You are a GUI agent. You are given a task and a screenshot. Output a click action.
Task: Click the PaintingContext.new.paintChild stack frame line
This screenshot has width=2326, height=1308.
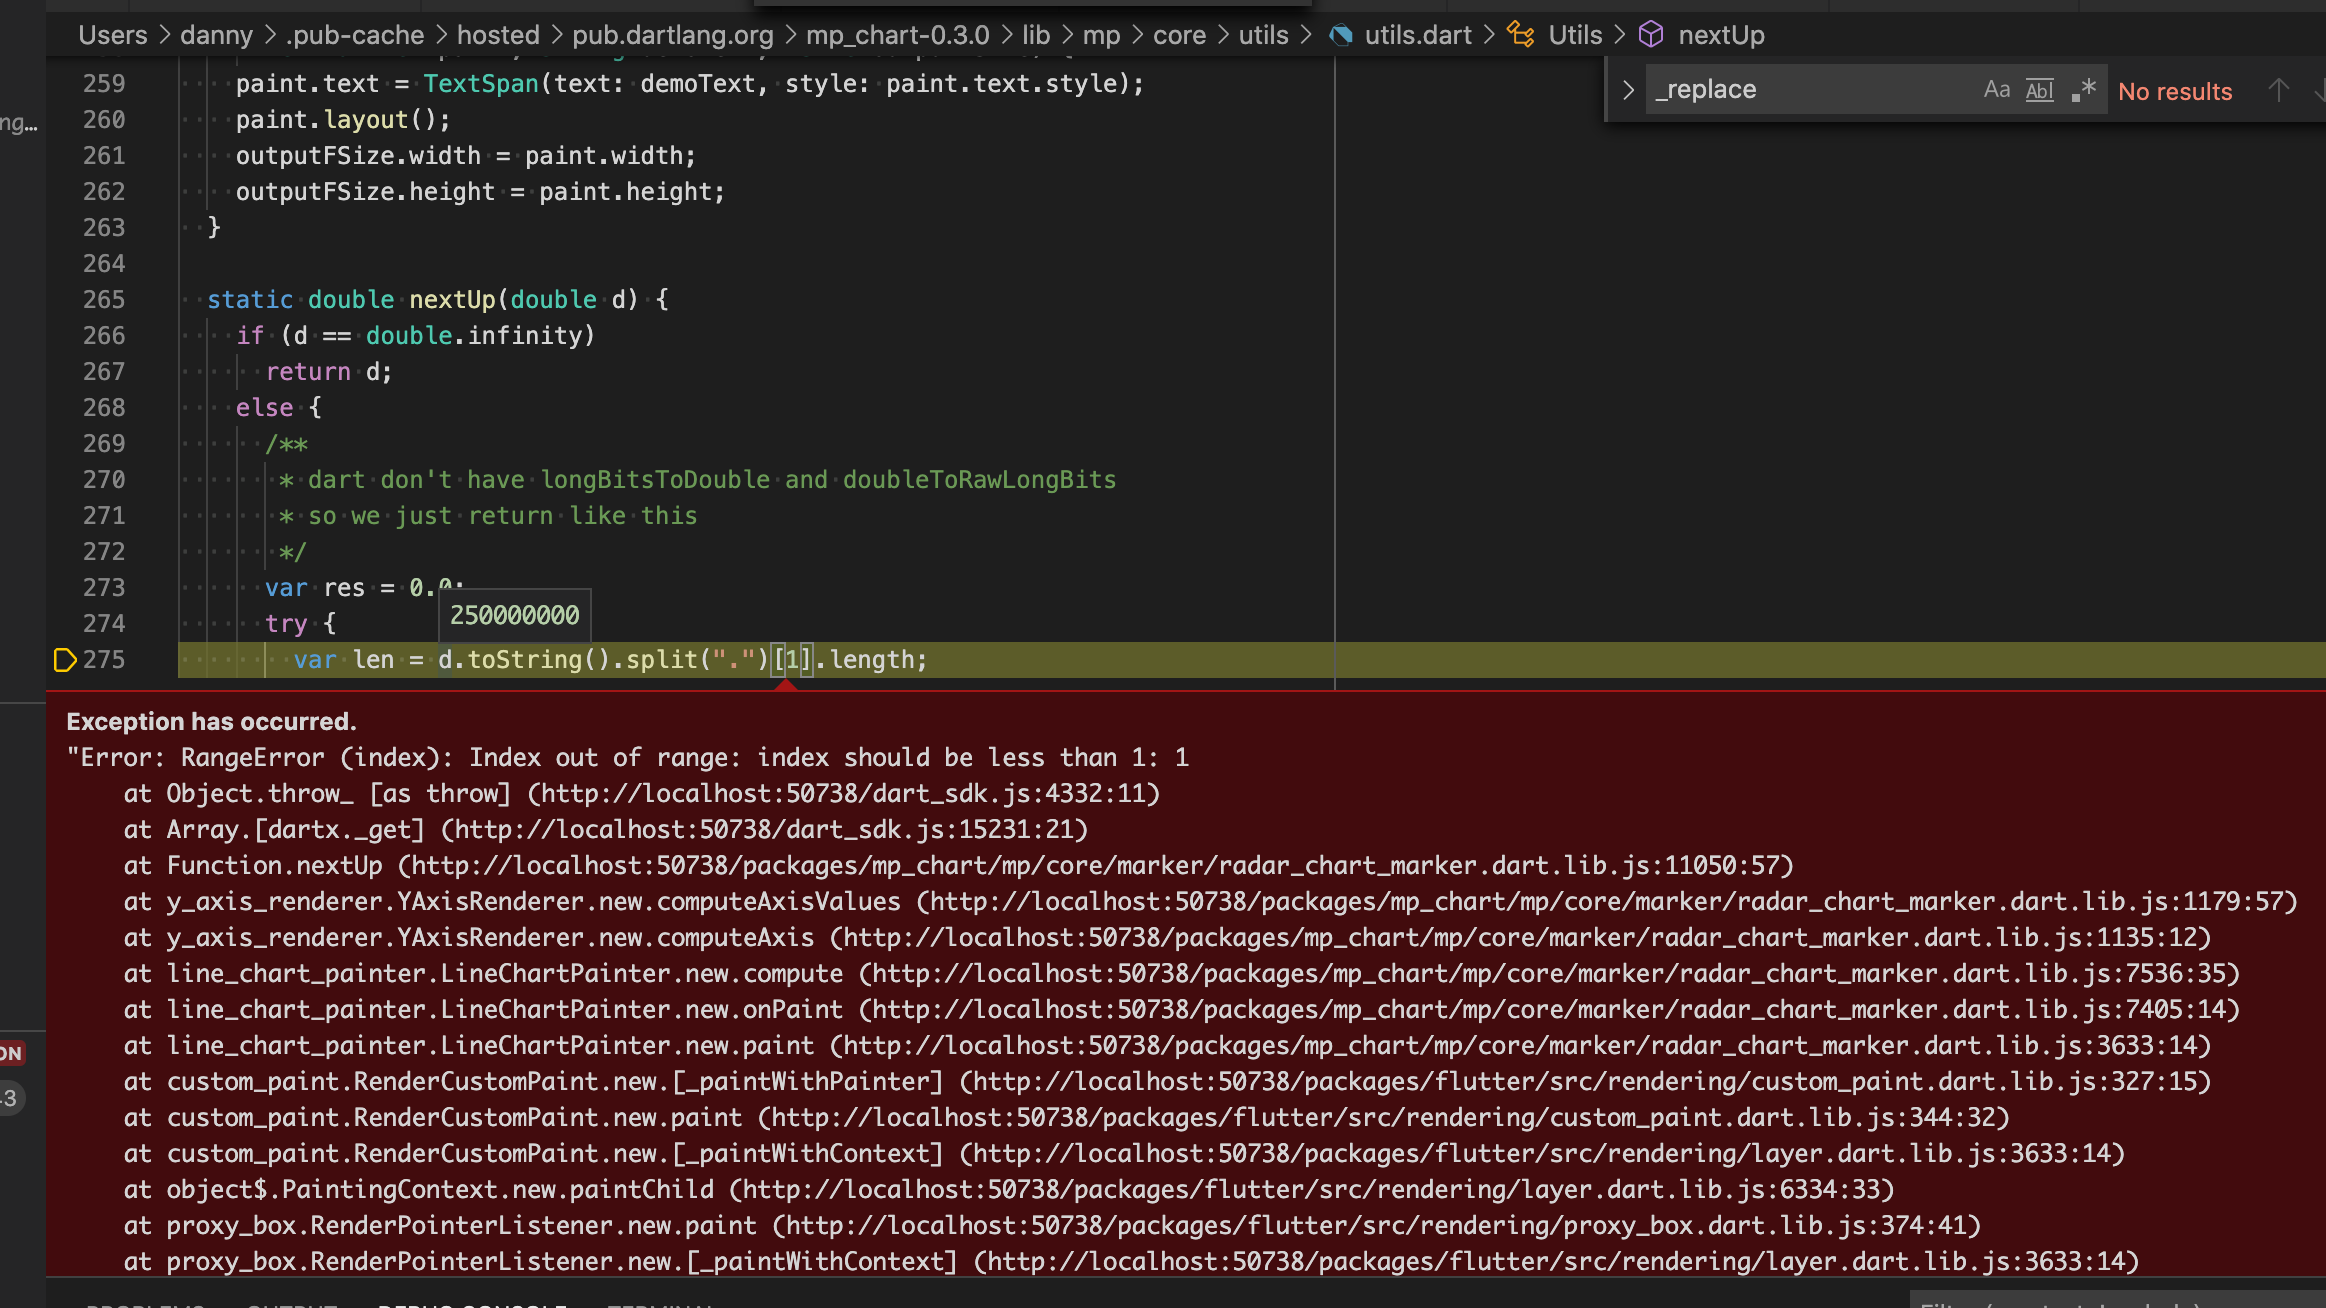tap(1009, 1189)
